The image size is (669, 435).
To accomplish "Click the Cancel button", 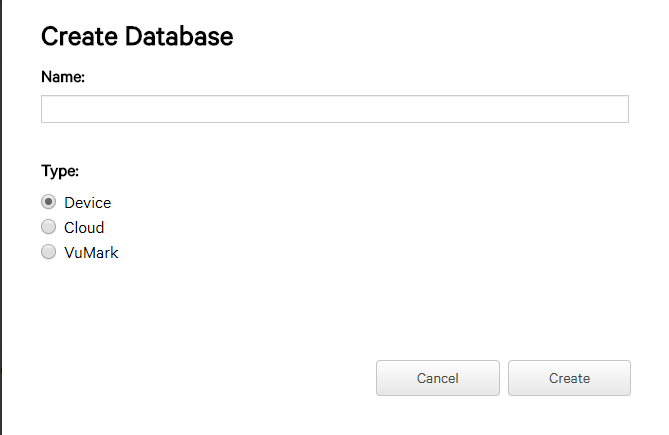I will click(x=438, y=378).
